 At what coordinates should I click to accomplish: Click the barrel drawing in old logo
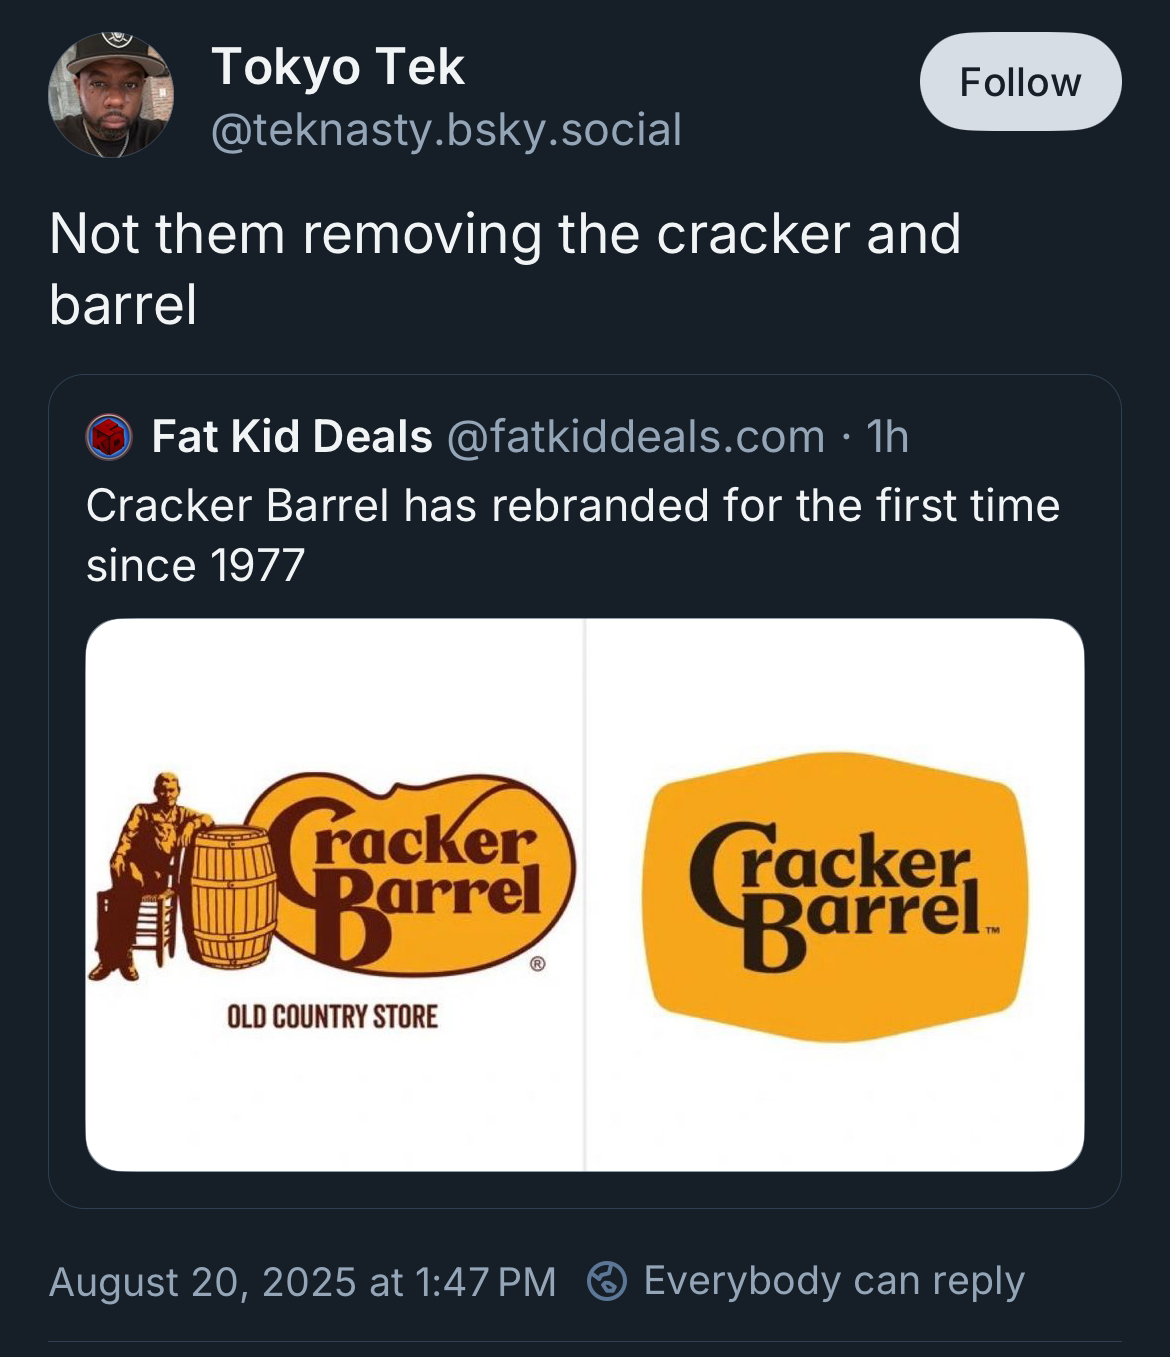[x=233, y=897]
